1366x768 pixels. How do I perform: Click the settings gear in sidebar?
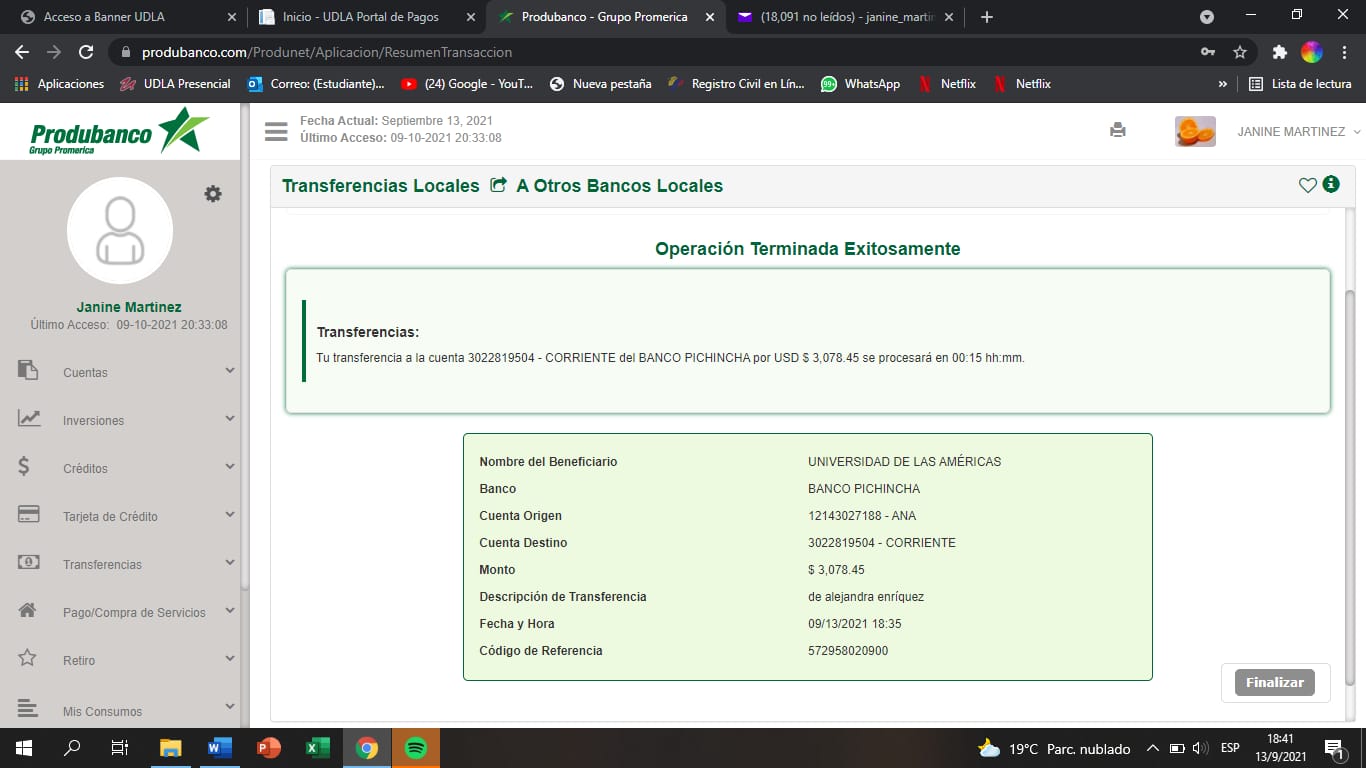click(213, 194)
